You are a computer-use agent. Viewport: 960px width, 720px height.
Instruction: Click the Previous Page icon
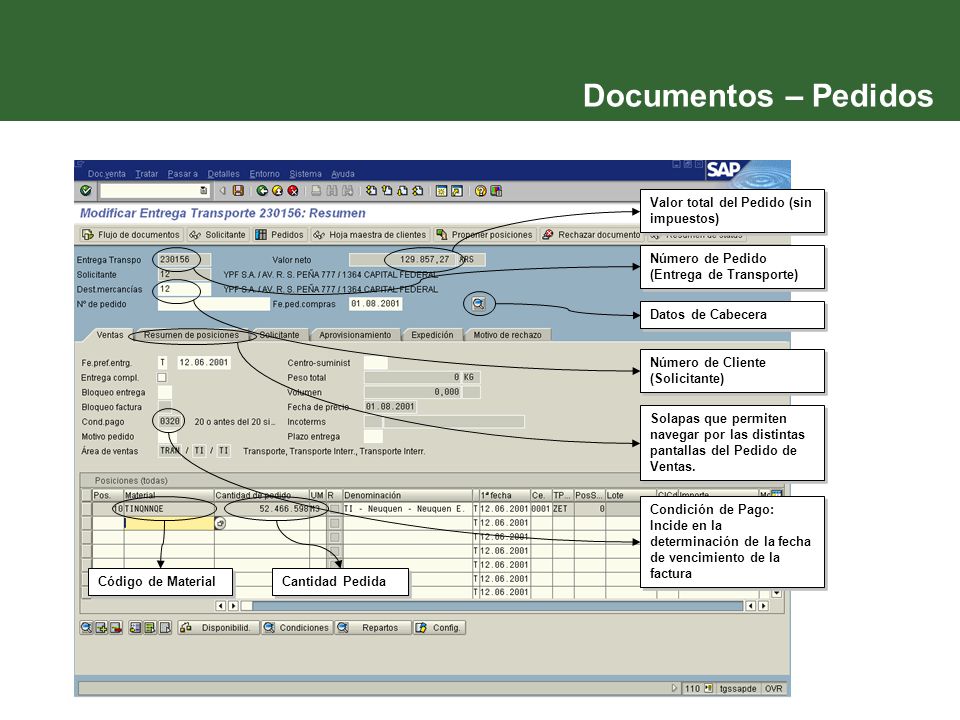tap(386, 191)
